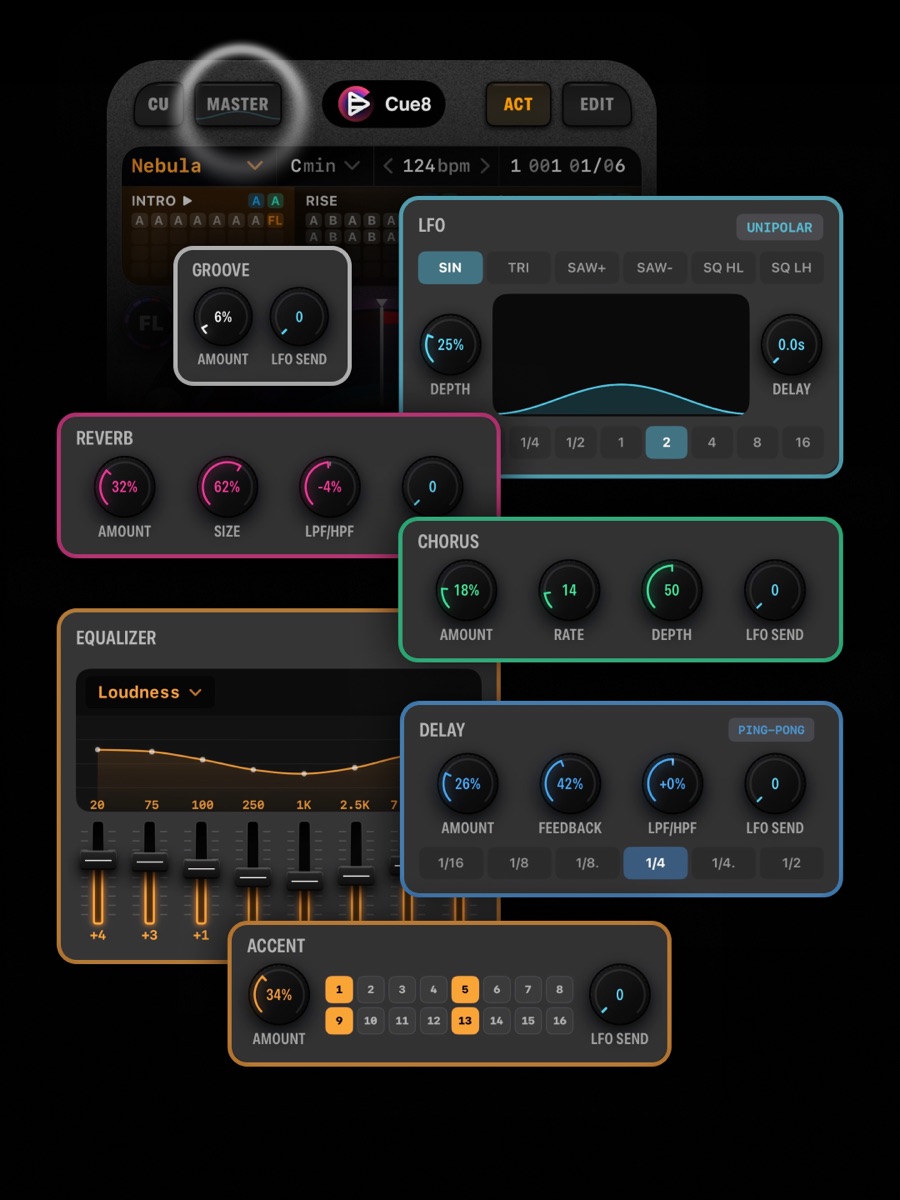Select the SAW+ LFO waveform
The image size is (900, 1200).
(586, 268)
